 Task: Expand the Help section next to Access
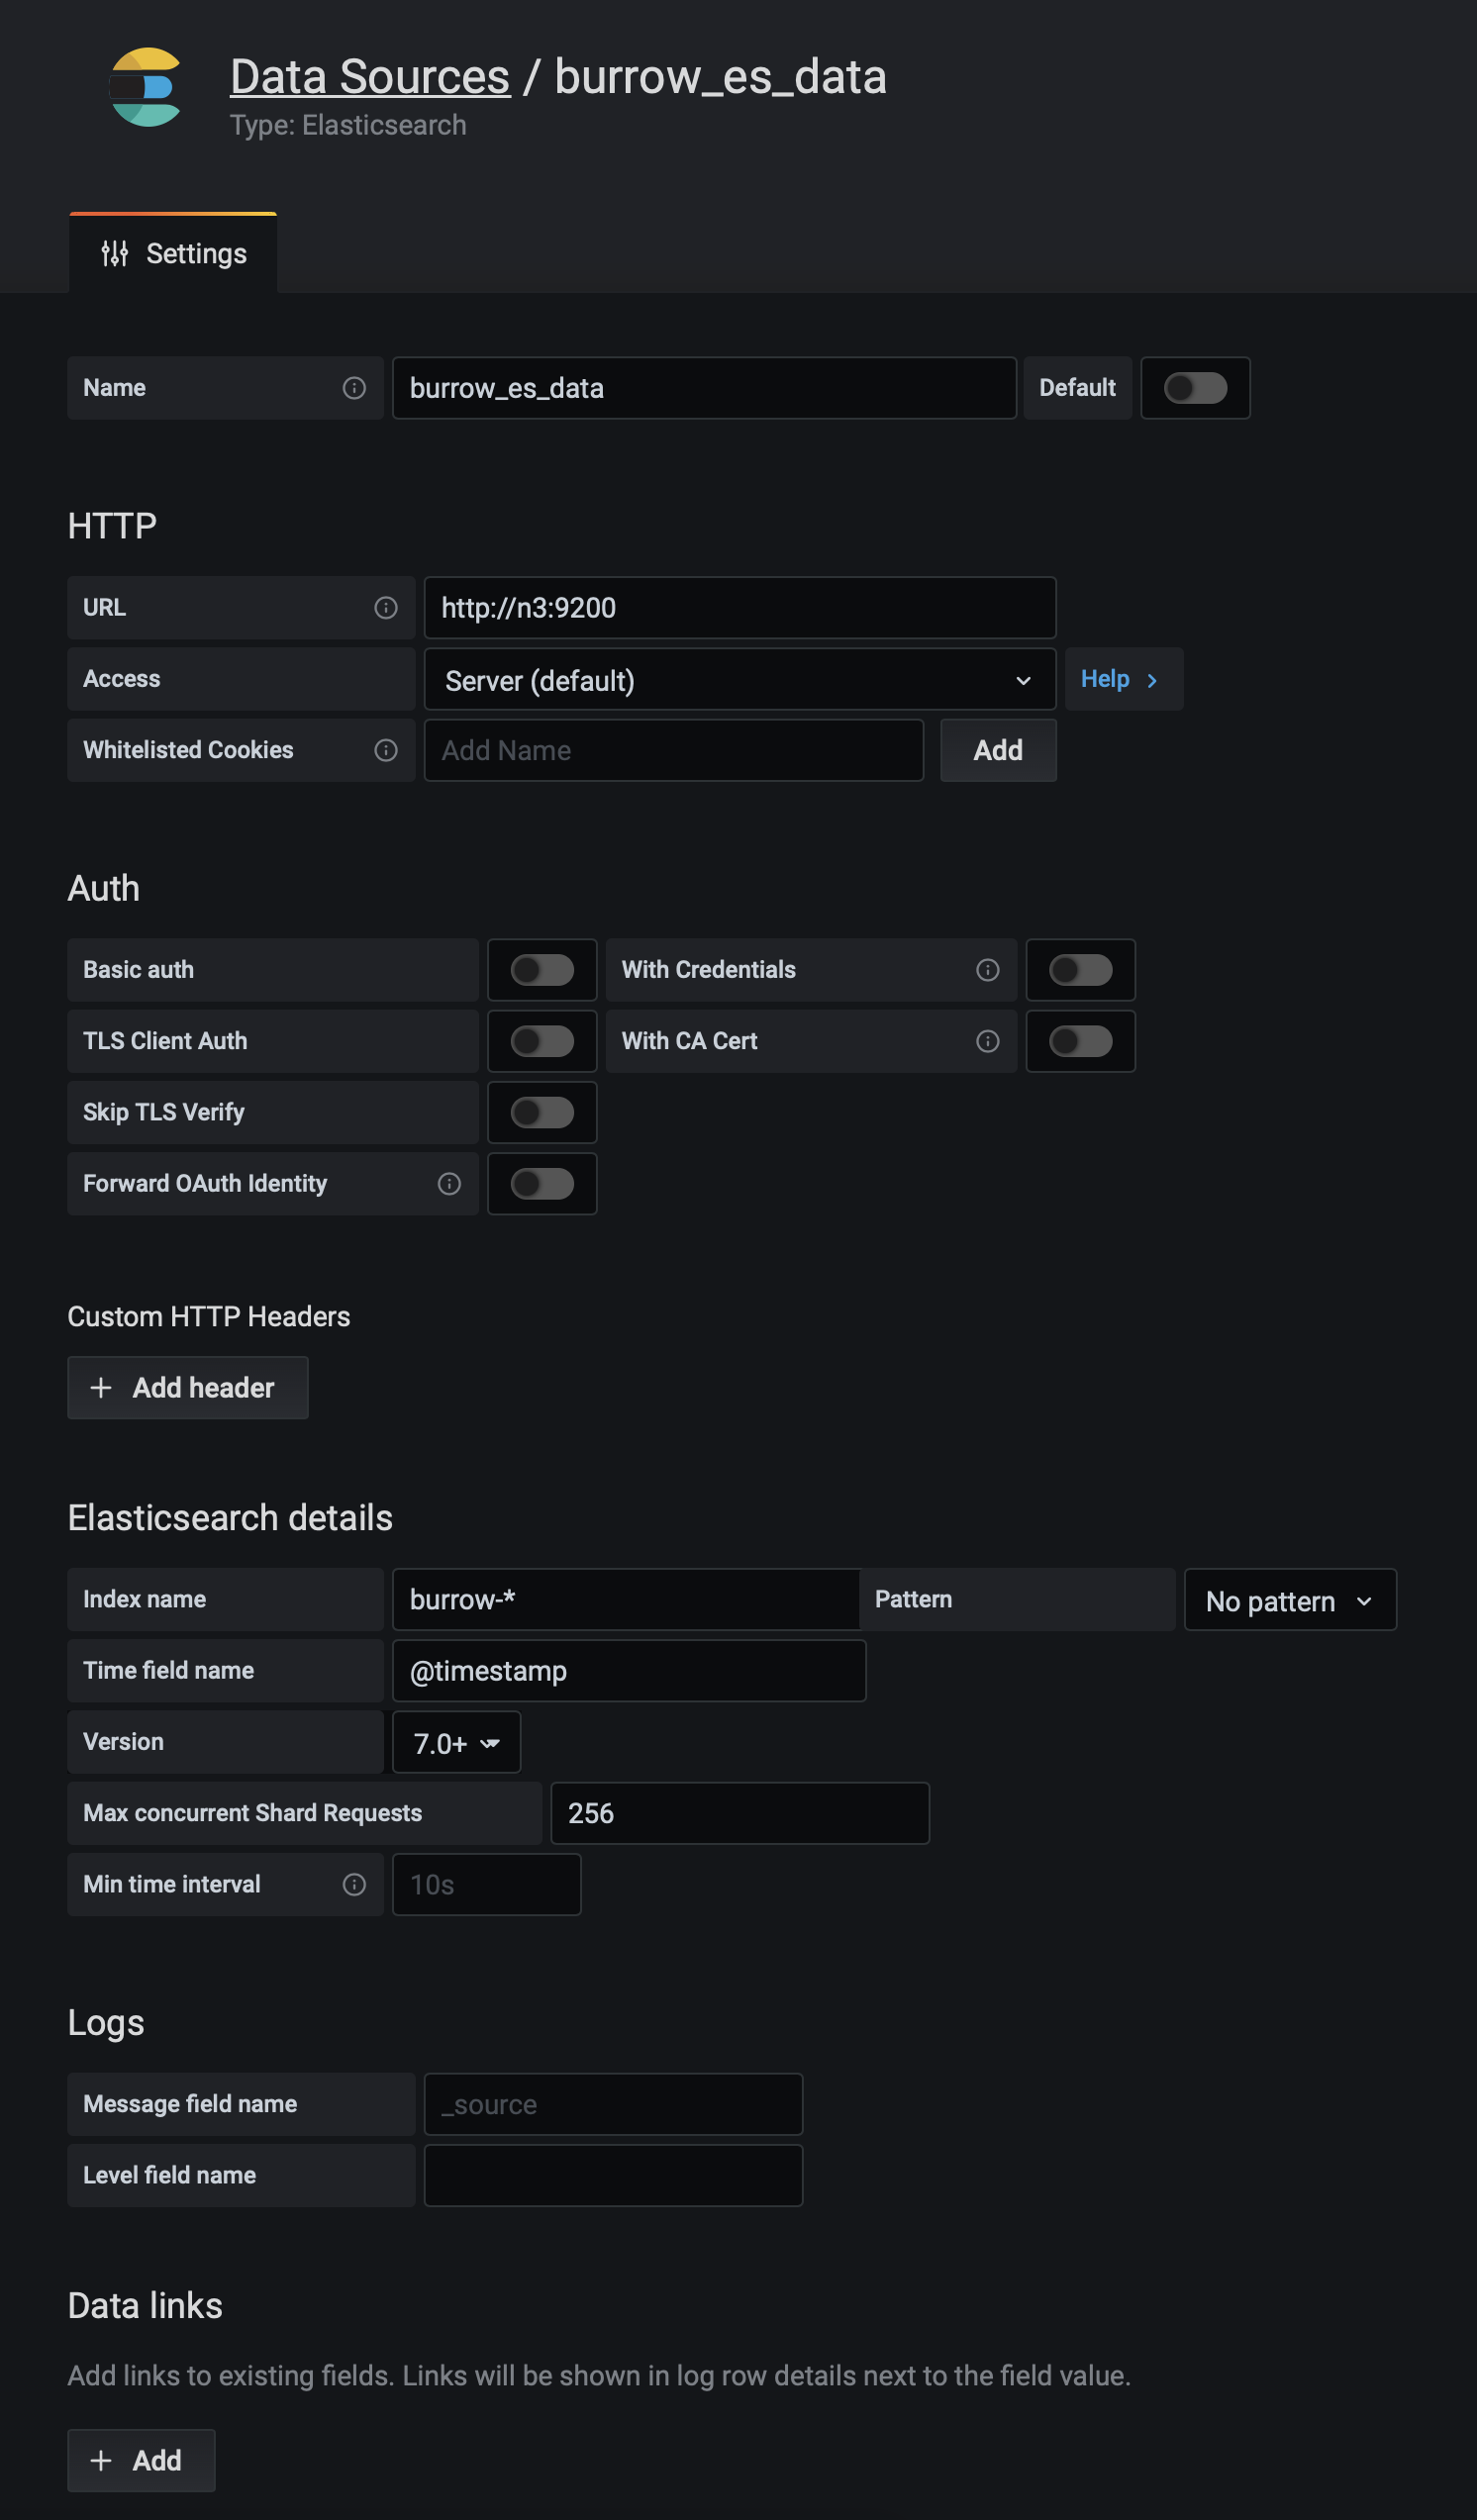coord(1124,680)
